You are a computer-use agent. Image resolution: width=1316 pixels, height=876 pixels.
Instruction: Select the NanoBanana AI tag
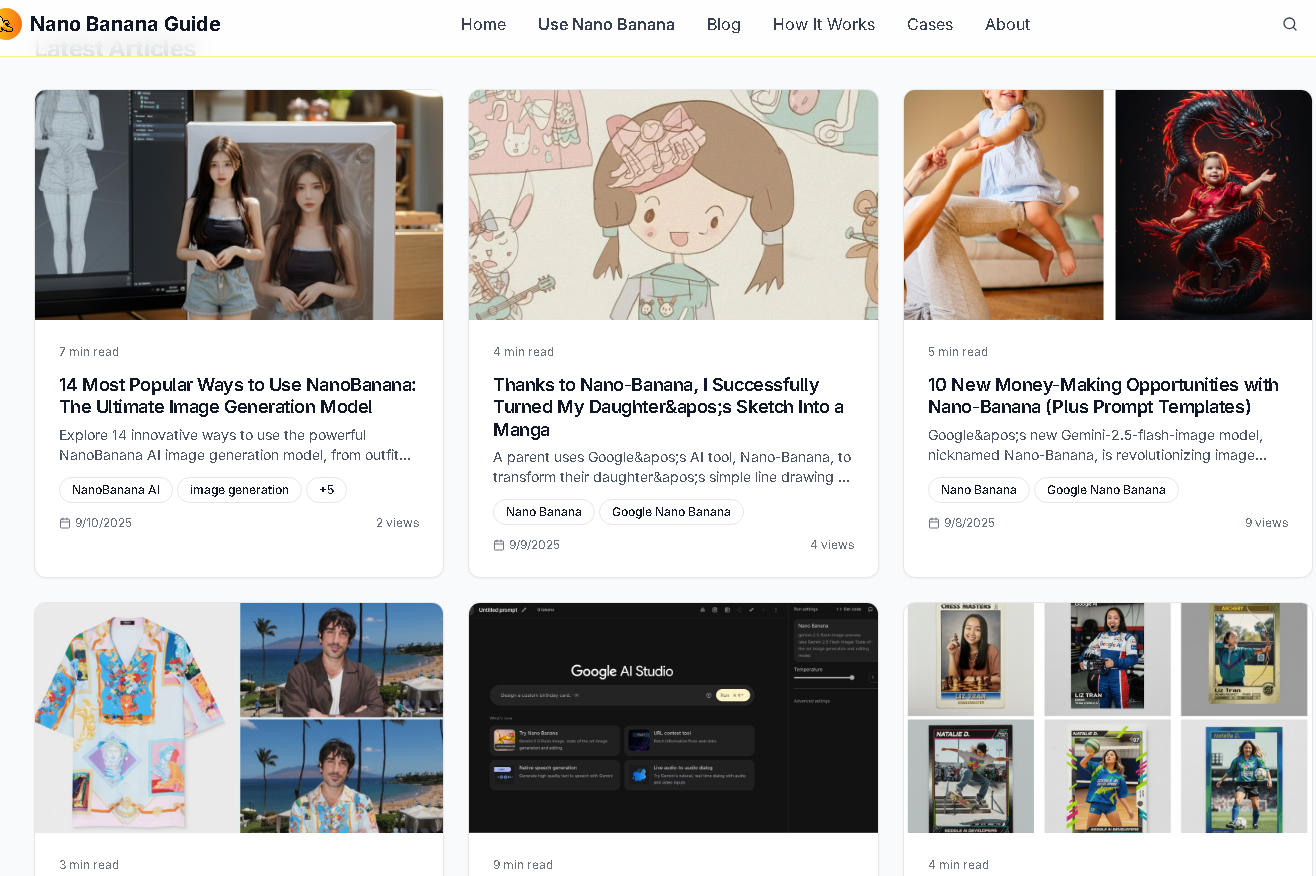coord(116,490)
